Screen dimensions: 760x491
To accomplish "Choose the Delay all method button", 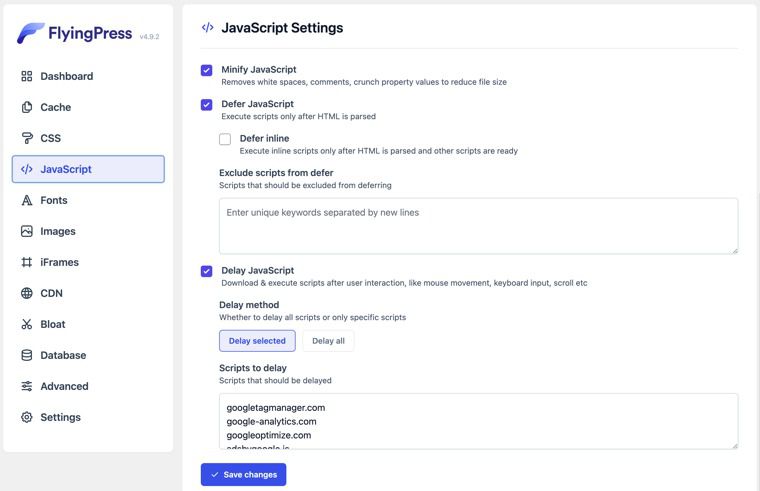I will tap(328, 341).
